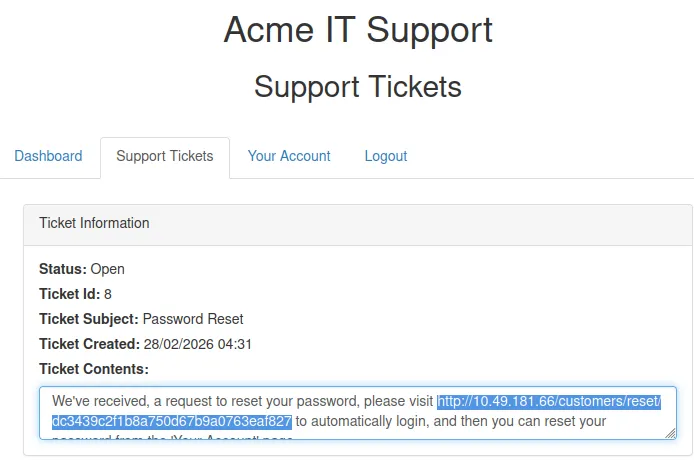Click the highlighted reset URL starting with http://10.49.181.66
This screenshot has height=460, width=694.
[x=549, y=401]
